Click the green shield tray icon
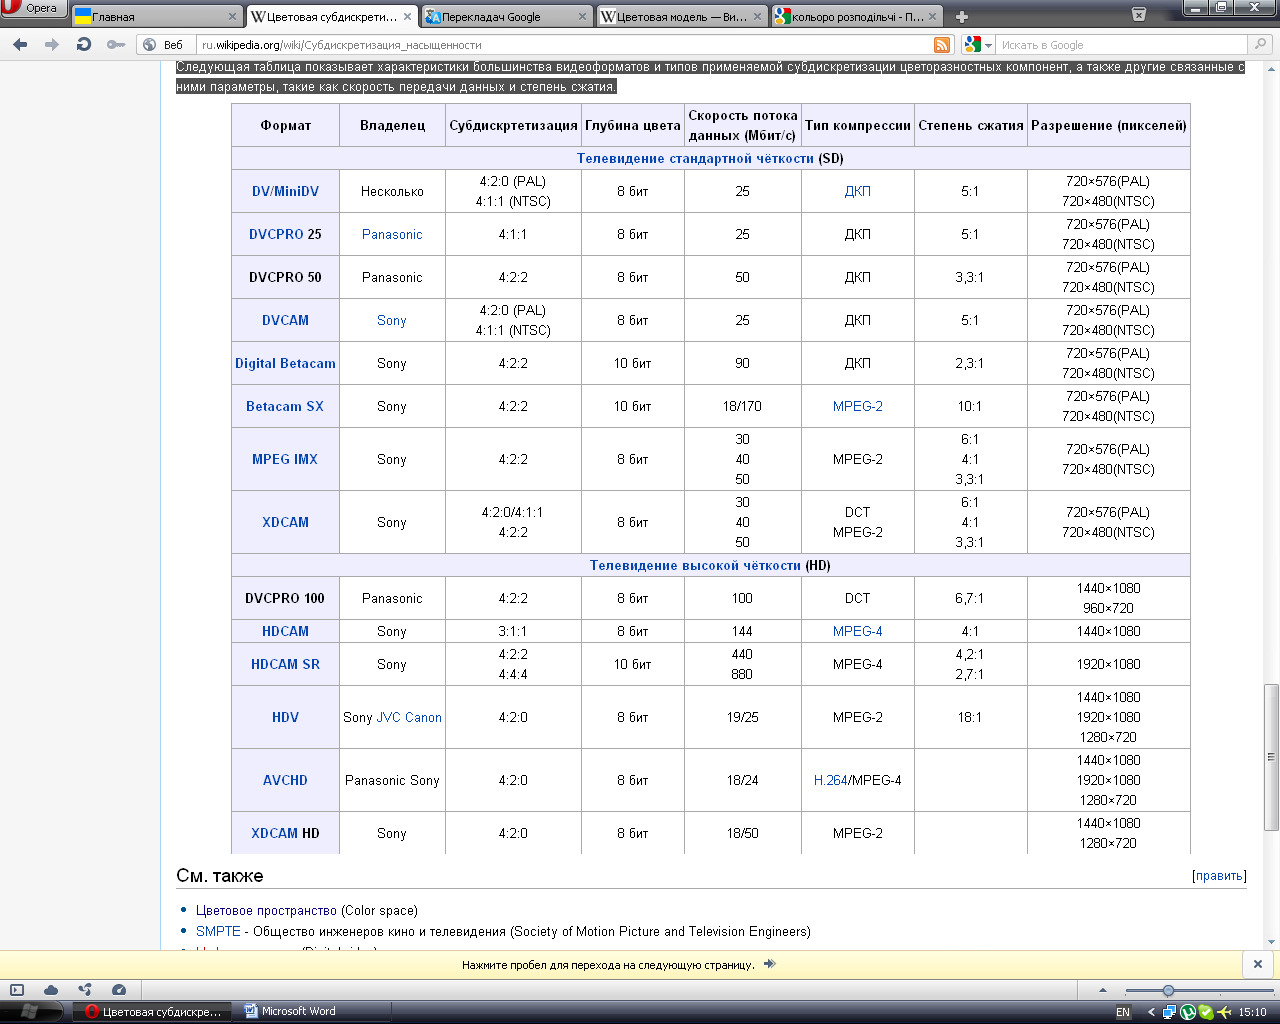The width and height of the screenshot is (1280, 1024). [1206, 1012]
